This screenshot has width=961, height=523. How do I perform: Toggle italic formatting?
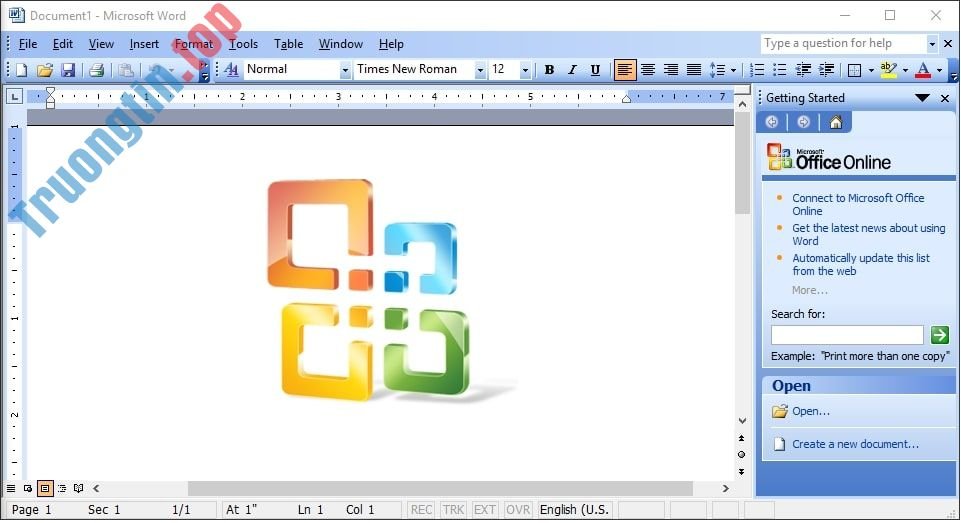572,70
